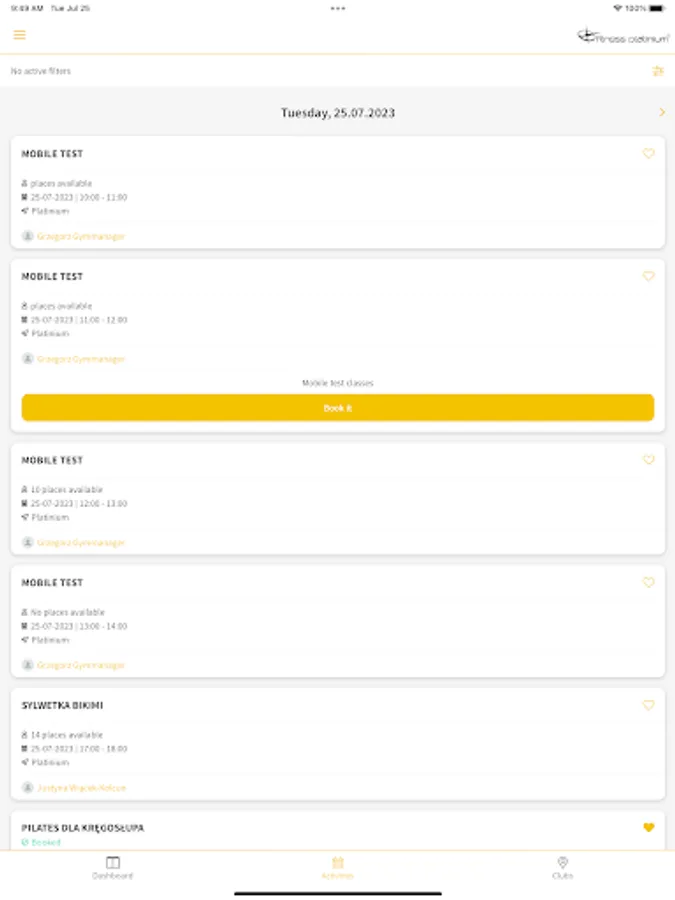Favorite the 11:00 MOBILE TEST class
675x900 pixels.
(648, 276)
